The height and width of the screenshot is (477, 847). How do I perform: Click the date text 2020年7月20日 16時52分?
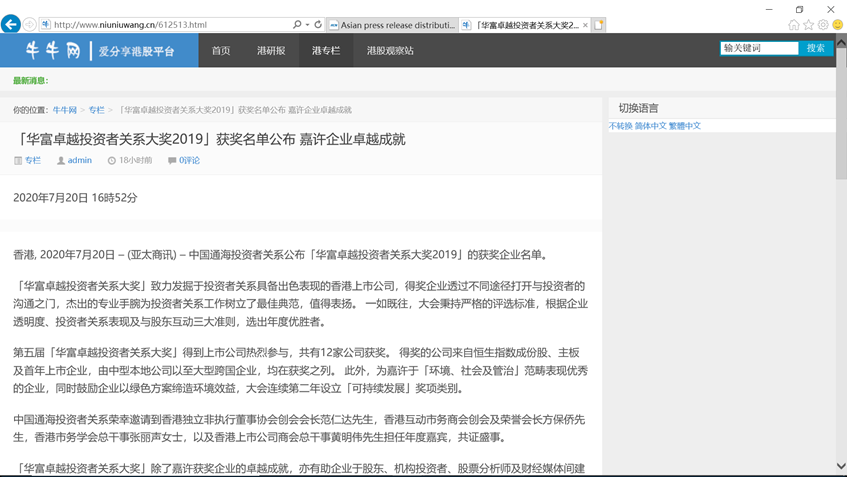tap(75, 198)
